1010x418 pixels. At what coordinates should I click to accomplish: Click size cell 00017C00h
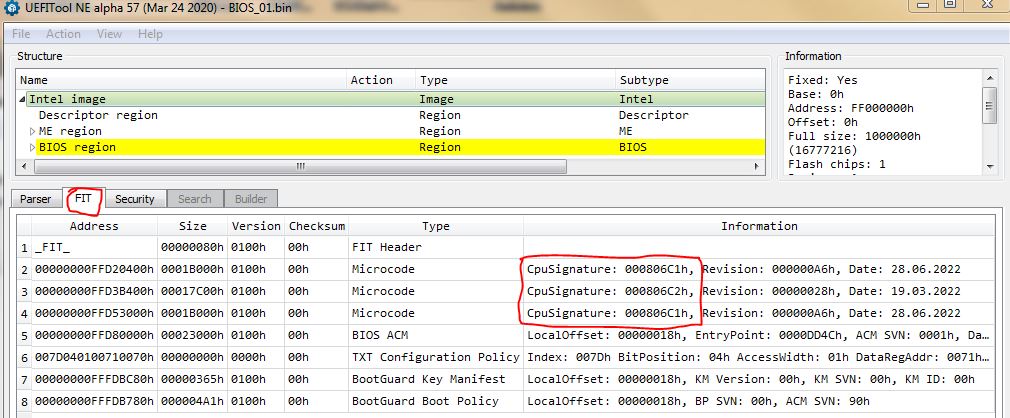pos(193,291)
